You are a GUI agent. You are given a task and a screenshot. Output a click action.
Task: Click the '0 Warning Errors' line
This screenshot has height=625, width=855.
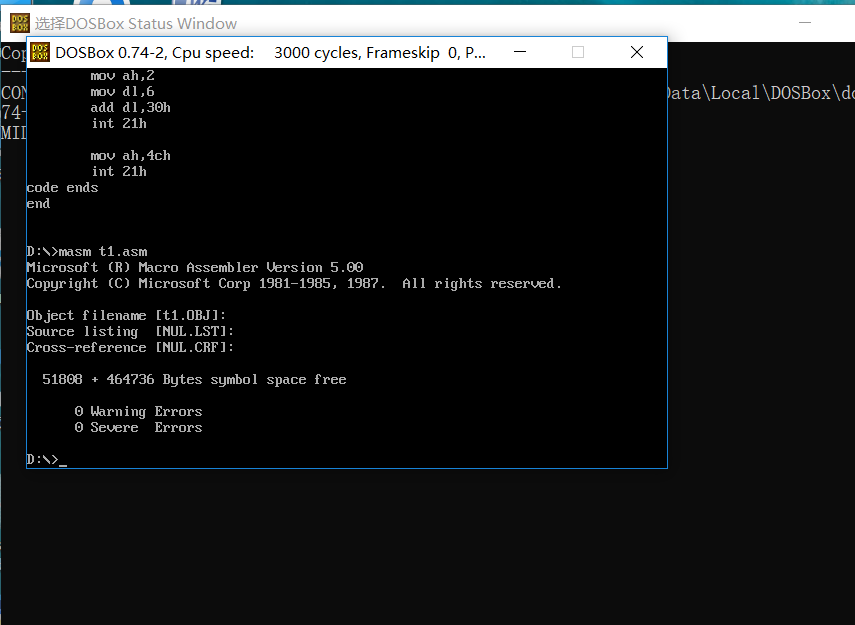(x=138, y=412)
